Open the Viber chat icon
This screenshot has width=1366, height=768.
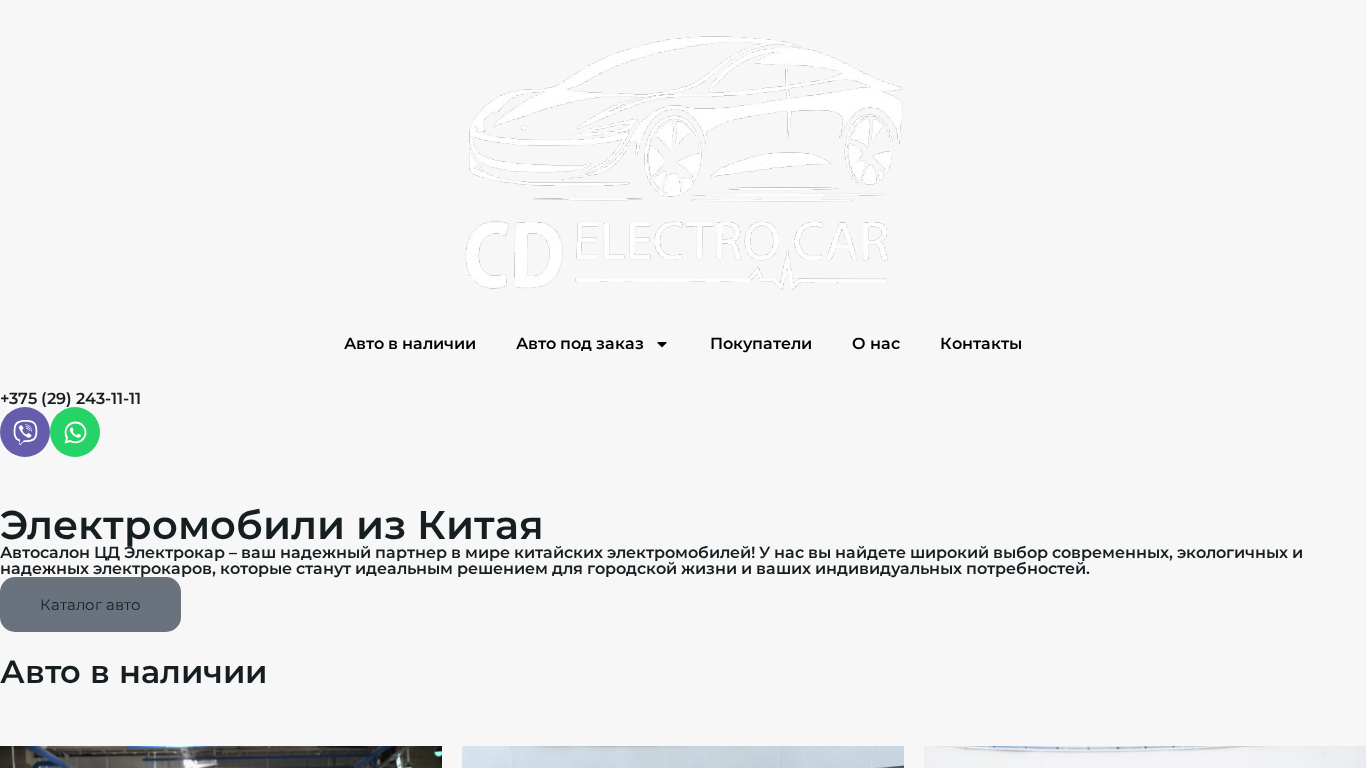coord(25,432)
